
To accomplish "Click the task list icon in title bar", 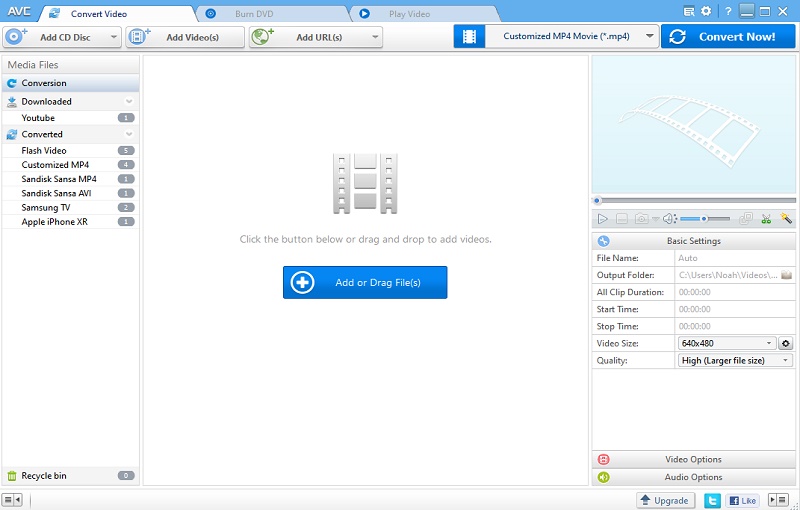I will click(689, 11).
